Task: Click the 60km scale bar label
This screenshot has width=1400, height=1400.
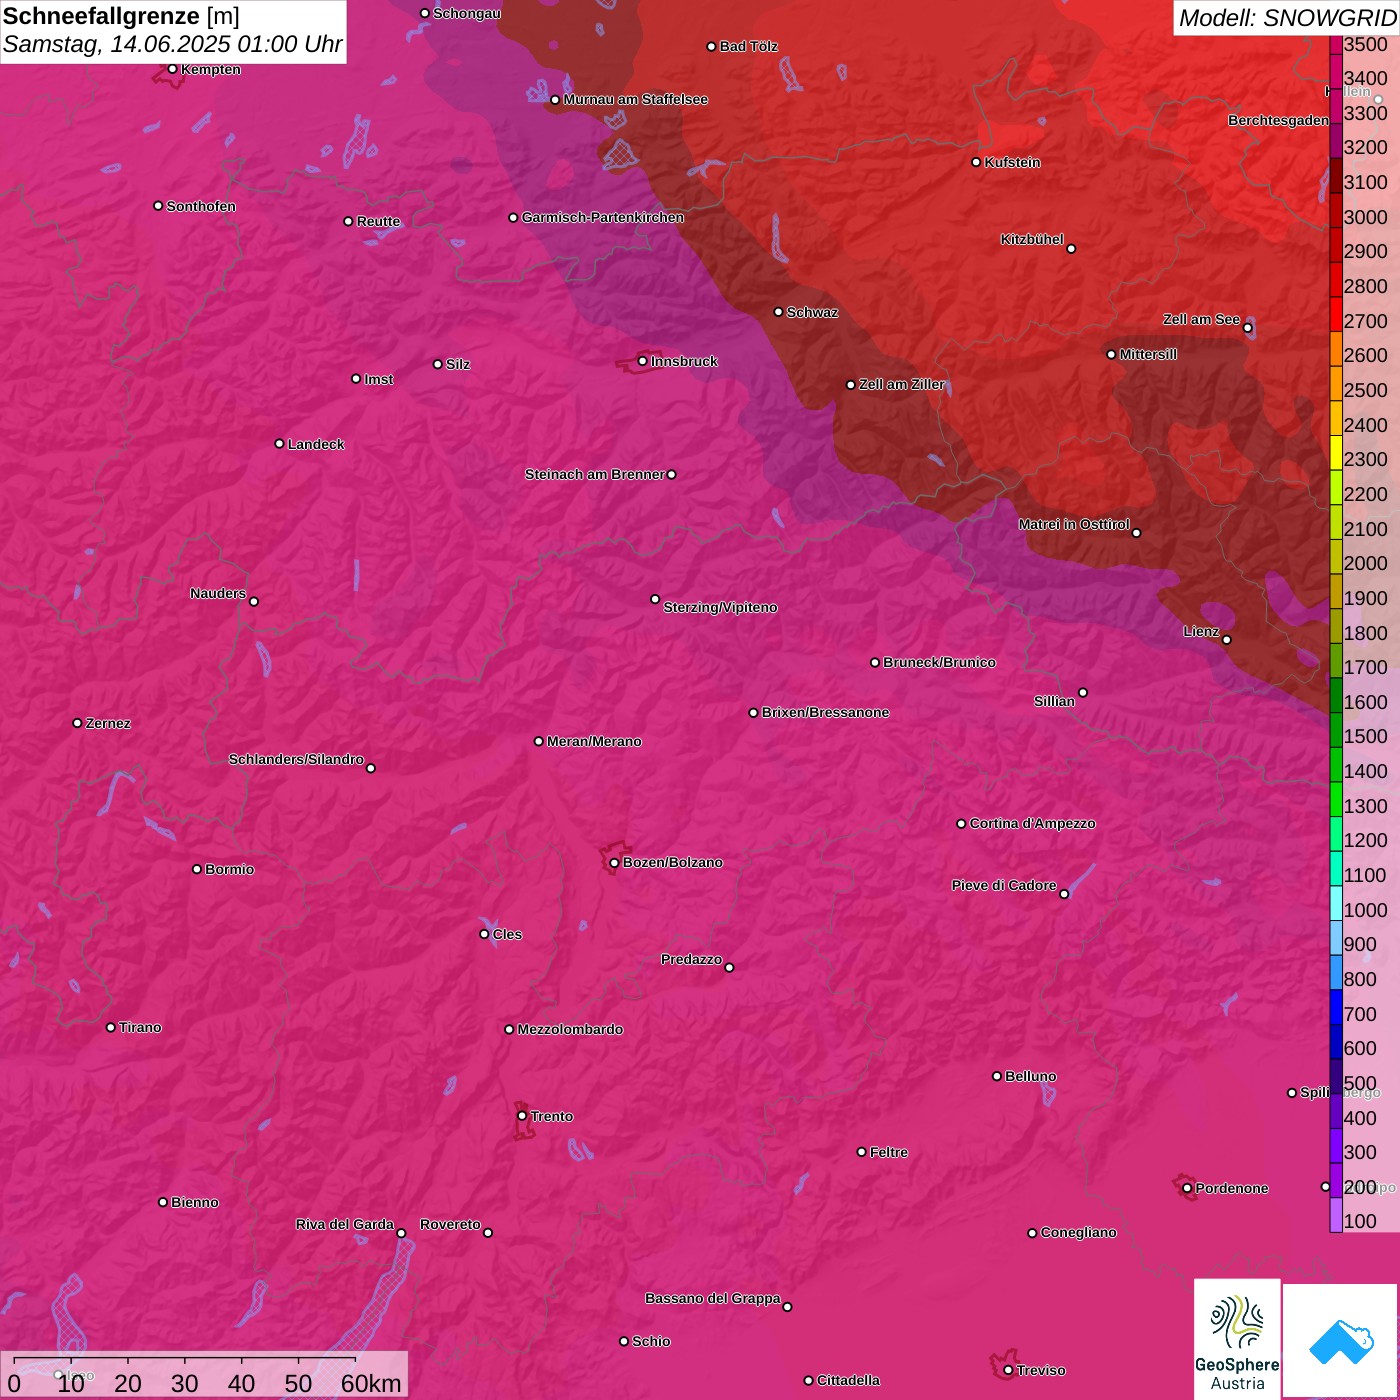Action: coord(371,1383)
